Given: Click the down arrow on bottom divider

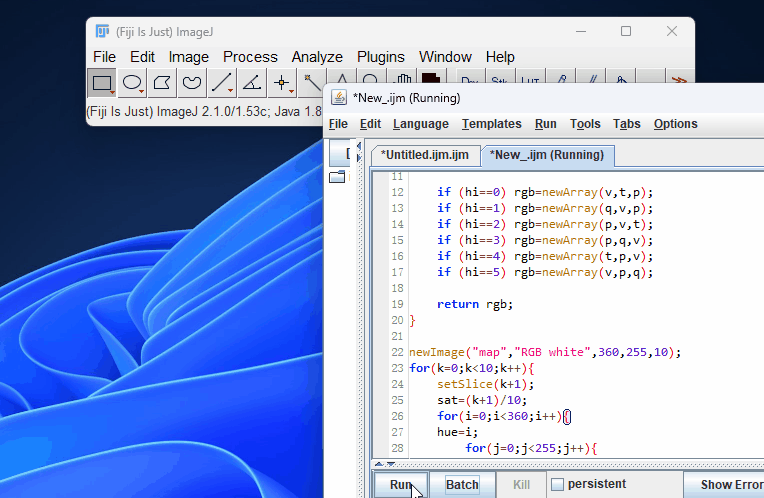Looking at the screenshot, I should coord(390,464).
